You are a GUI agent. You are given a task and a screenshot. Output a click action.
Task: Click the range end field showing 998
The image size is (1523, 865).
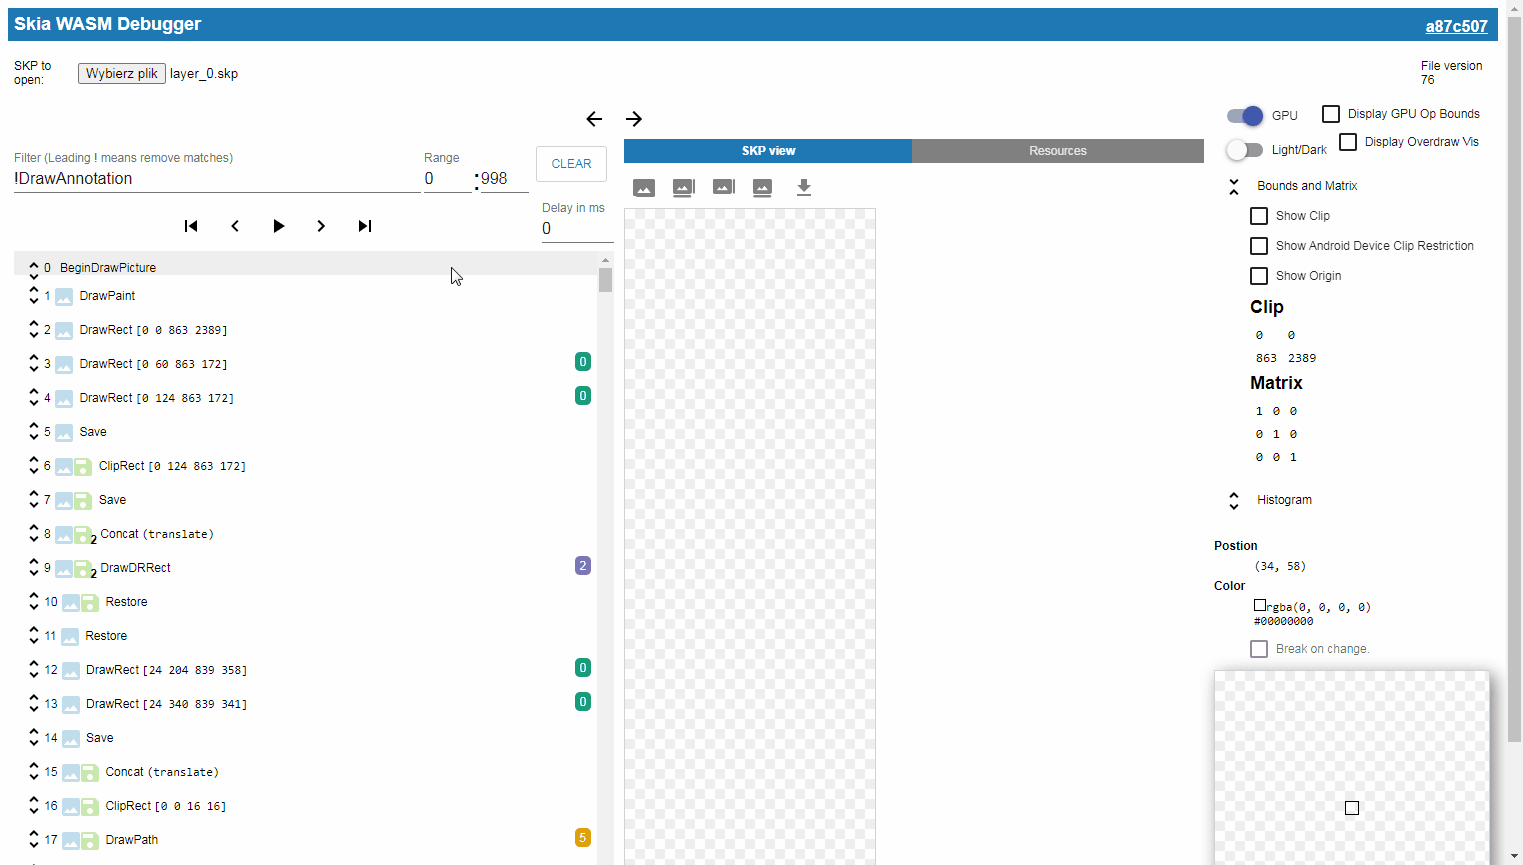pos(505,179)
